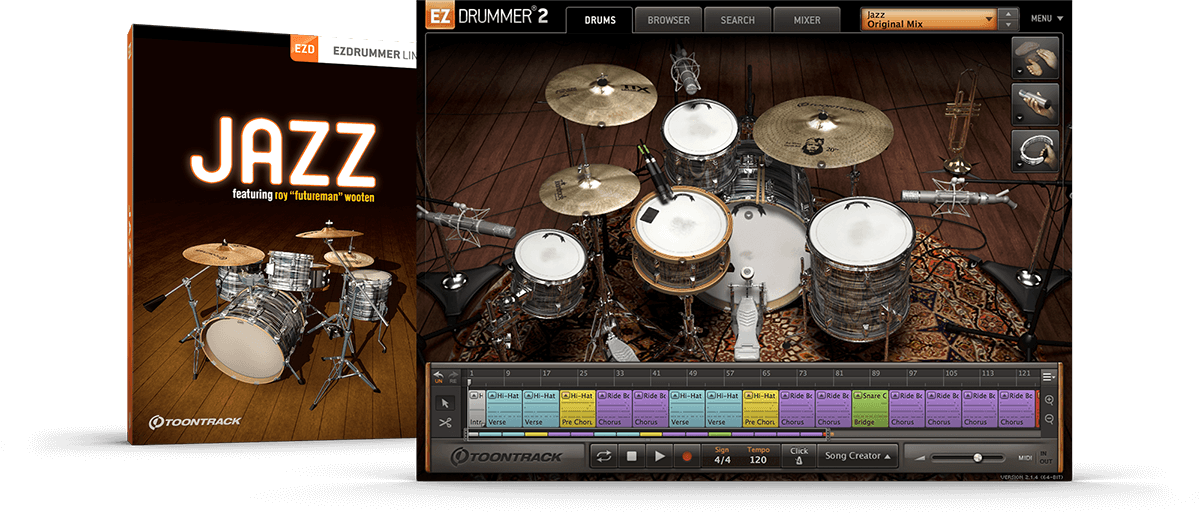Open the shaker thumbnail dropdown arrow

[x=1019, y=120]
